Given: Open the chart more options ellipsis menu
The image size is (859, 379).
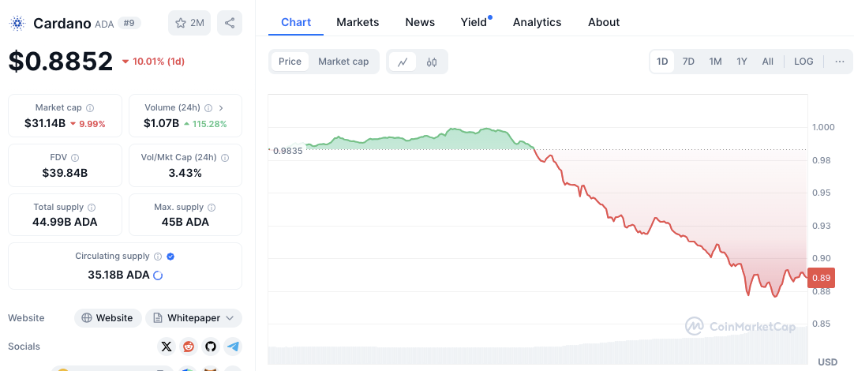Looking at the screenshot, I should 840,61.
